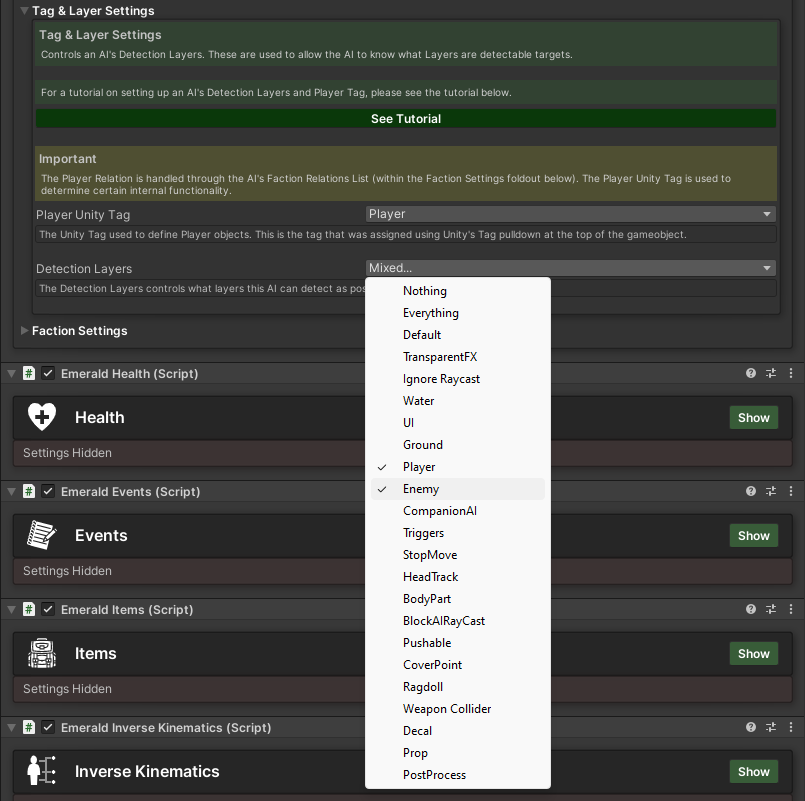Open the Player Unity Tag dropdown
This screenshot has height=801, width=805.
point(571,214)
